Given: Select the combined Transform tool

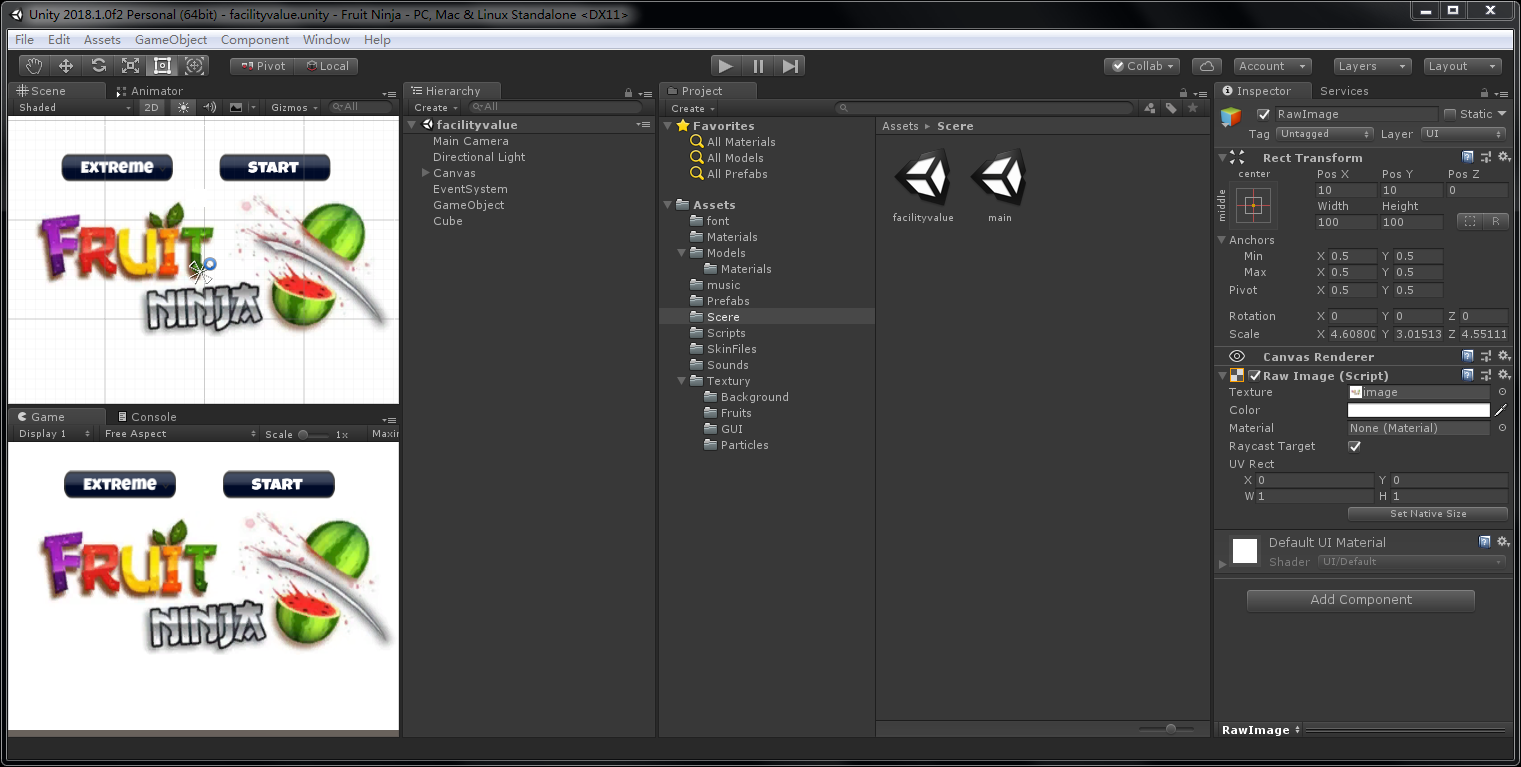Looking at the screenshot, I should coord(195,66).
